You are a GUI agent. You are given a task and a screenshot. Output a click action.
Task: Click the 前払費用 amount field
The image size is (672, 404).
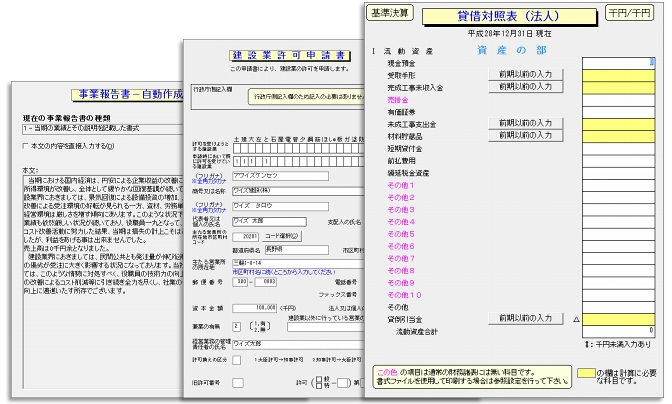point(618,161)
